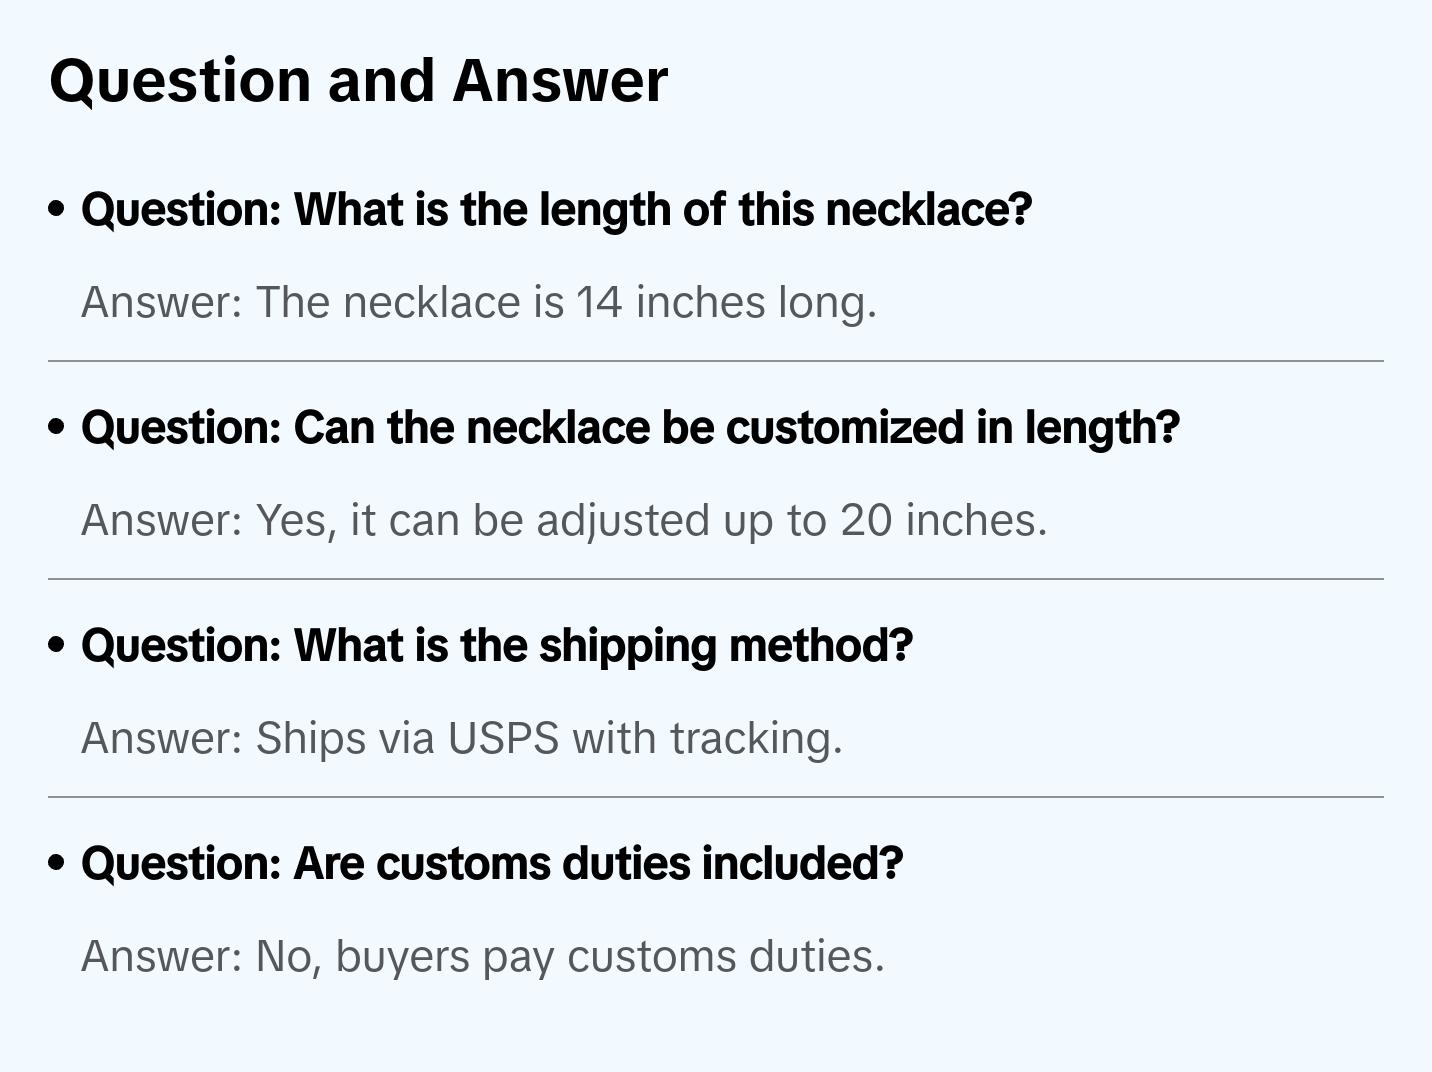Click the customized in length question
The height and width of the screenshot is (1072, 1432).
[x=630, y=428]
